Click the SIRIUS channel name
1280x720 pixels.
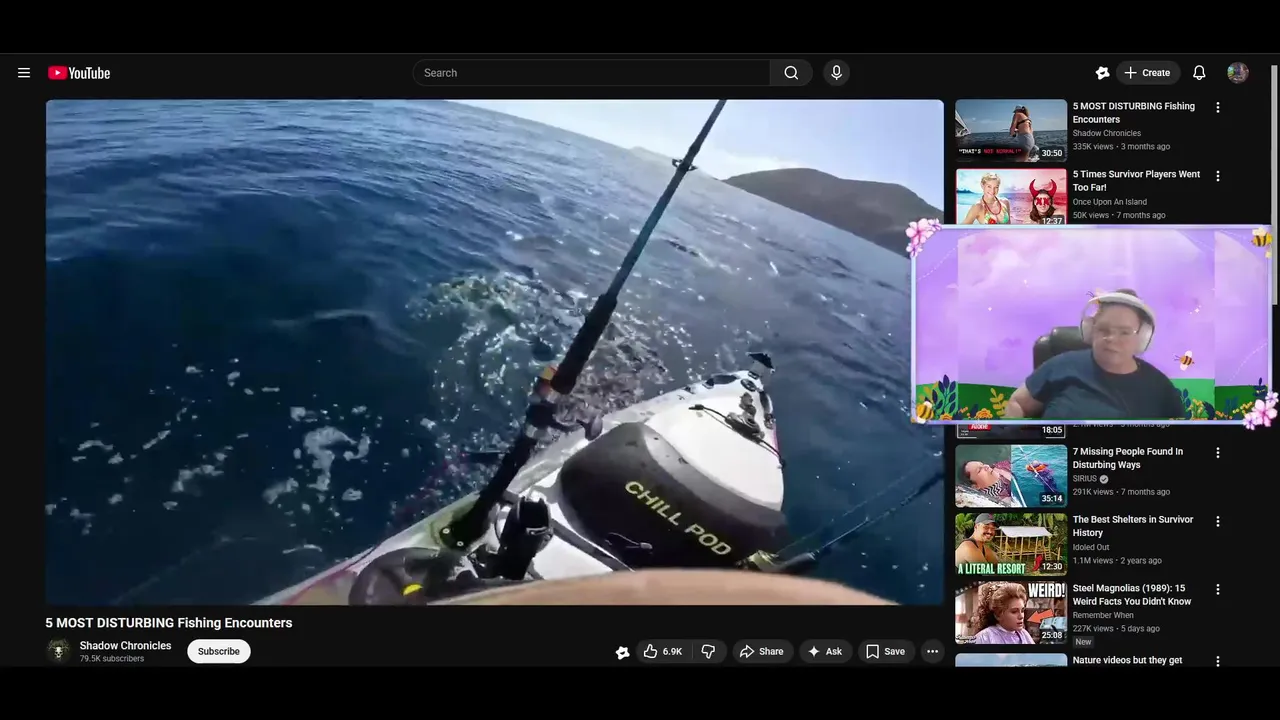point(1085,479)
